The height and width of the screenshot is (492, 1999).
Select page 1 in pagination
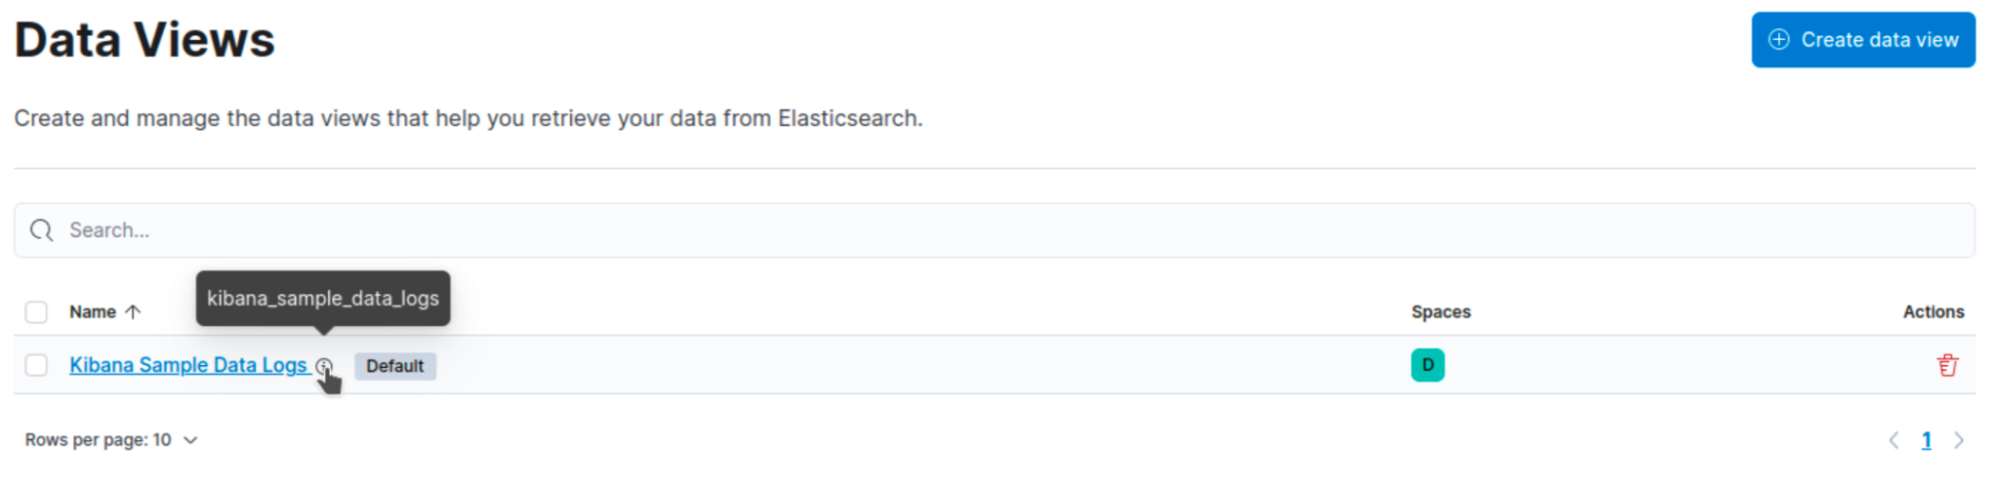[1926, 440]
